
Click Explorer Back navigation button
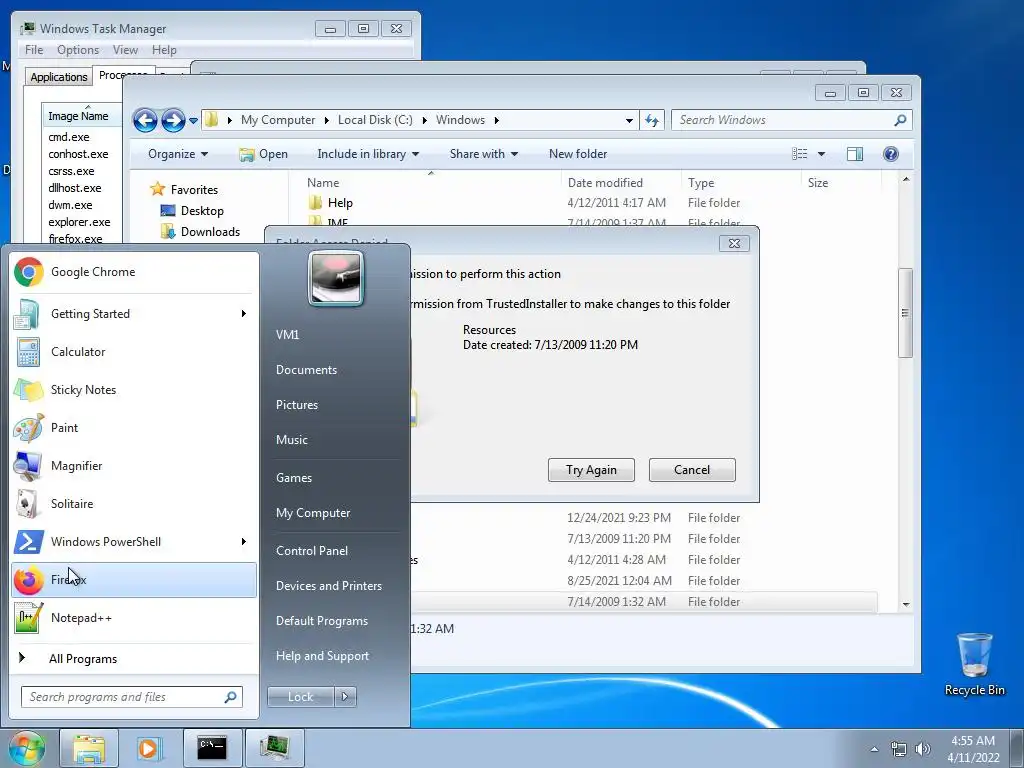145,120
